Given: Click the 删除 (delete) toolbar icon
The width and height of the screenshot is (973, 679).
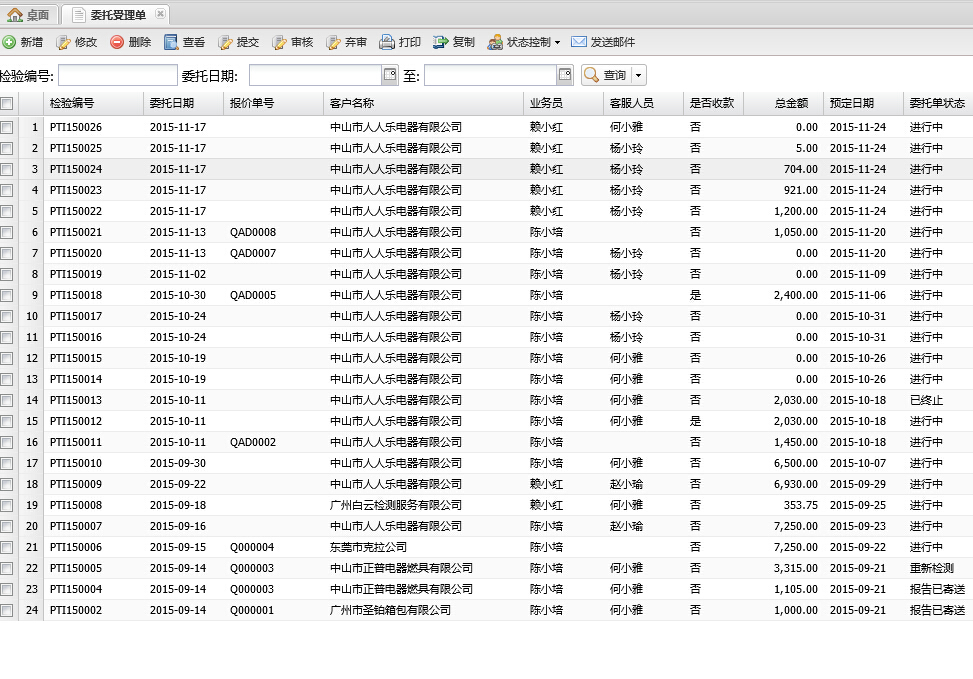Looking at the screenshot, I should click(117, 42).
